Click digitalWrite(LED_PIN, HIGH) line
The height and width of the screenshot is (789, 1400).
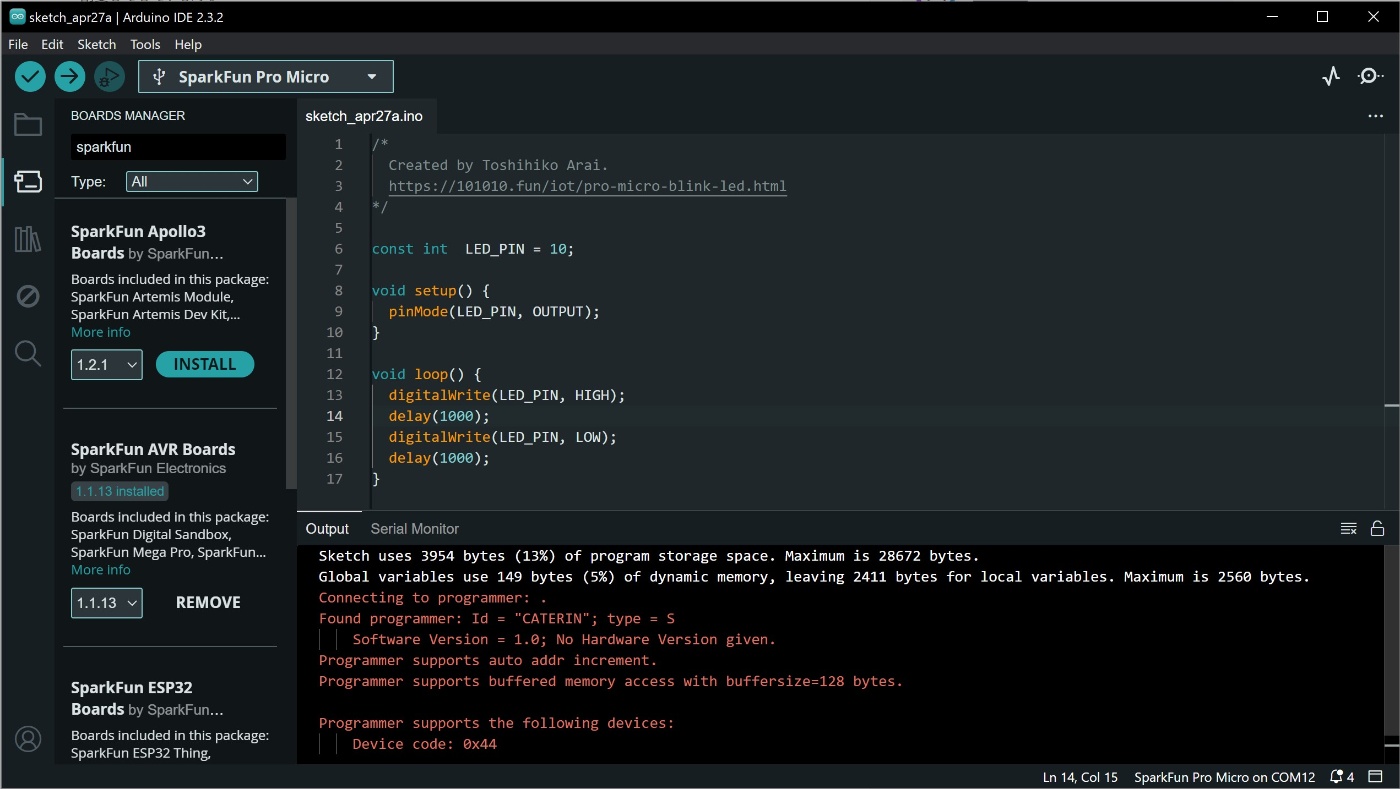507,395
